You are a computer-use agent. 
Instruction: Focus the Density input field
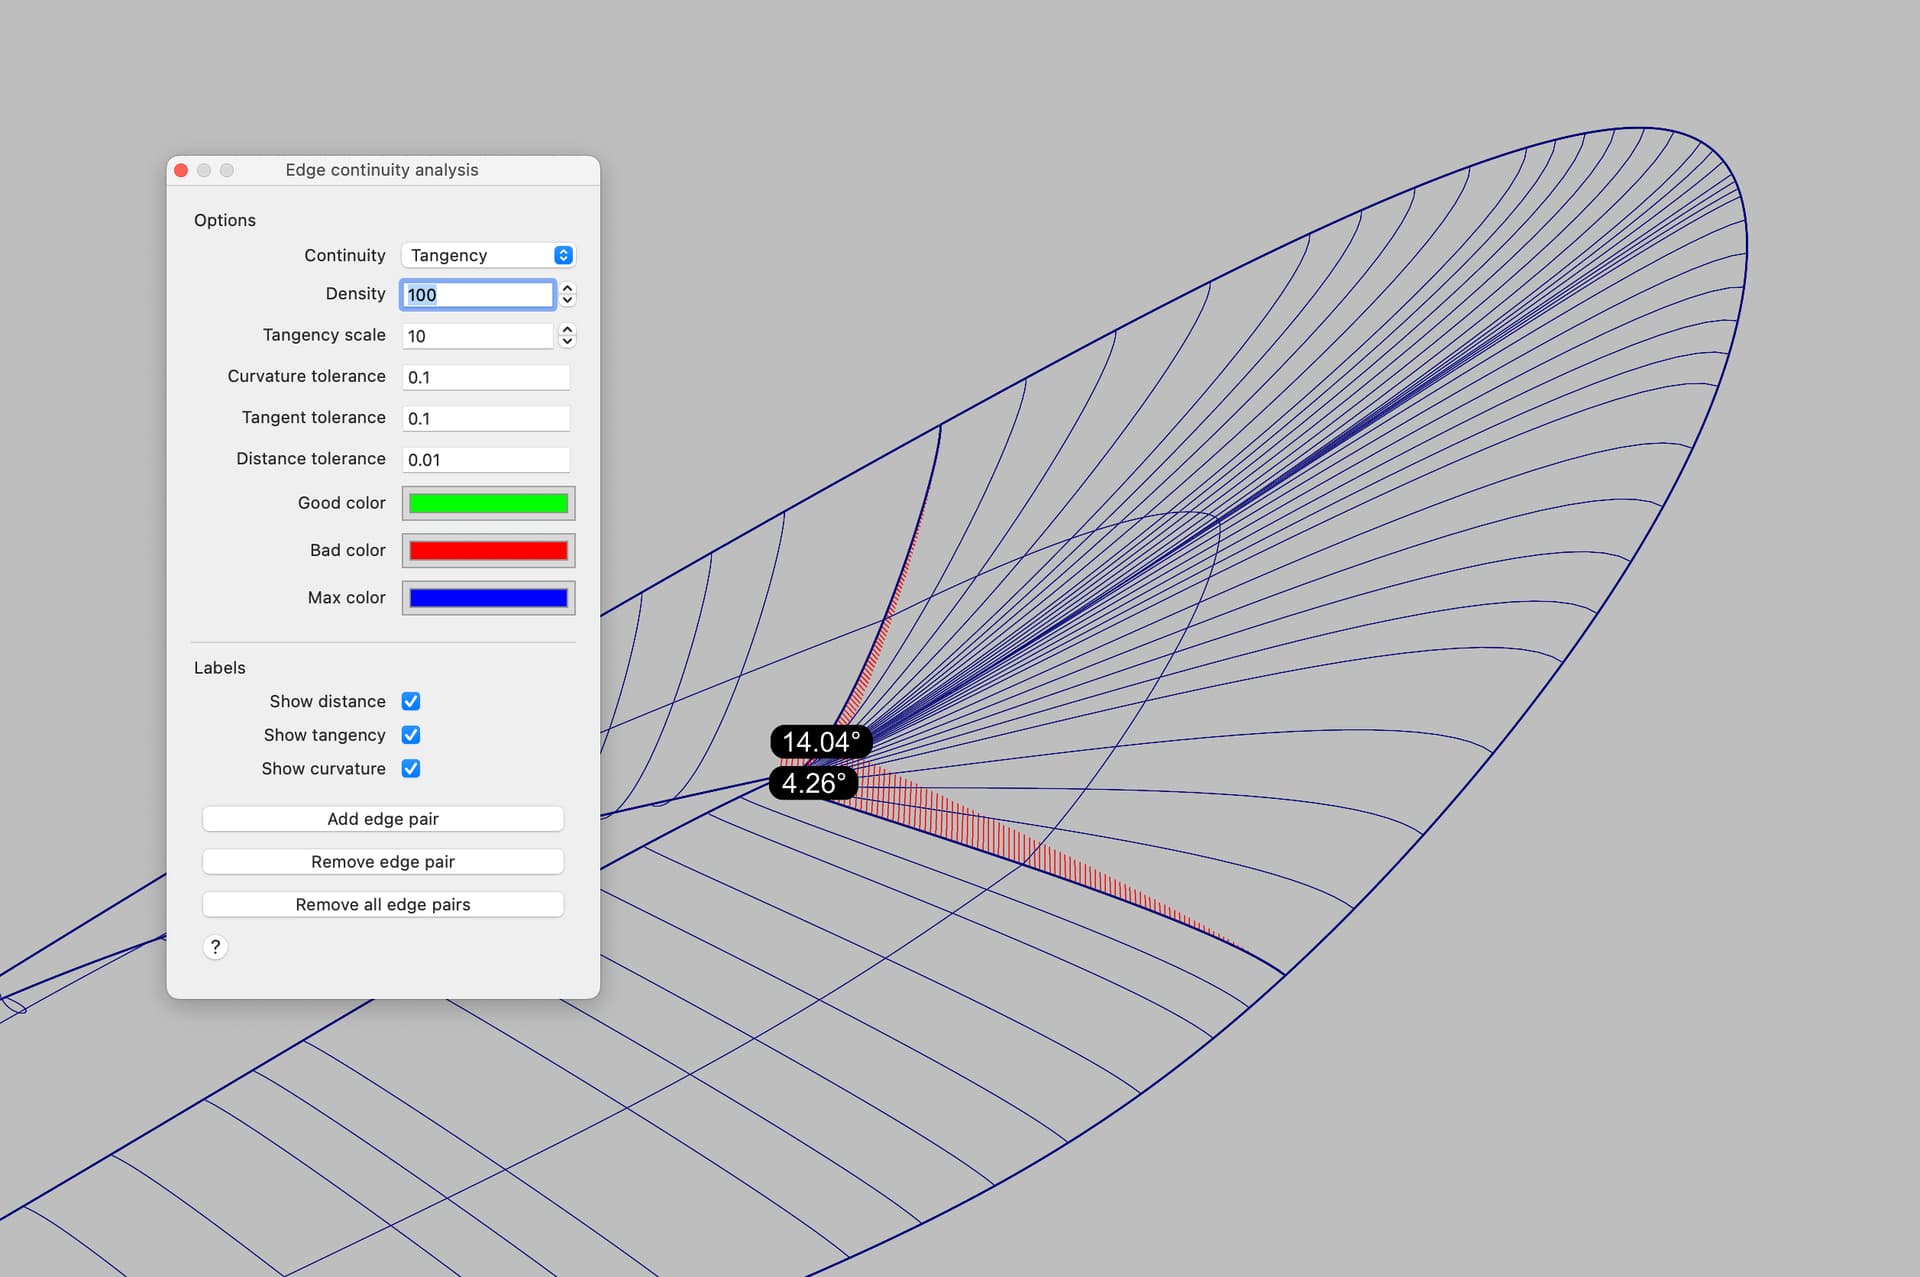click(x=477, y=294)
